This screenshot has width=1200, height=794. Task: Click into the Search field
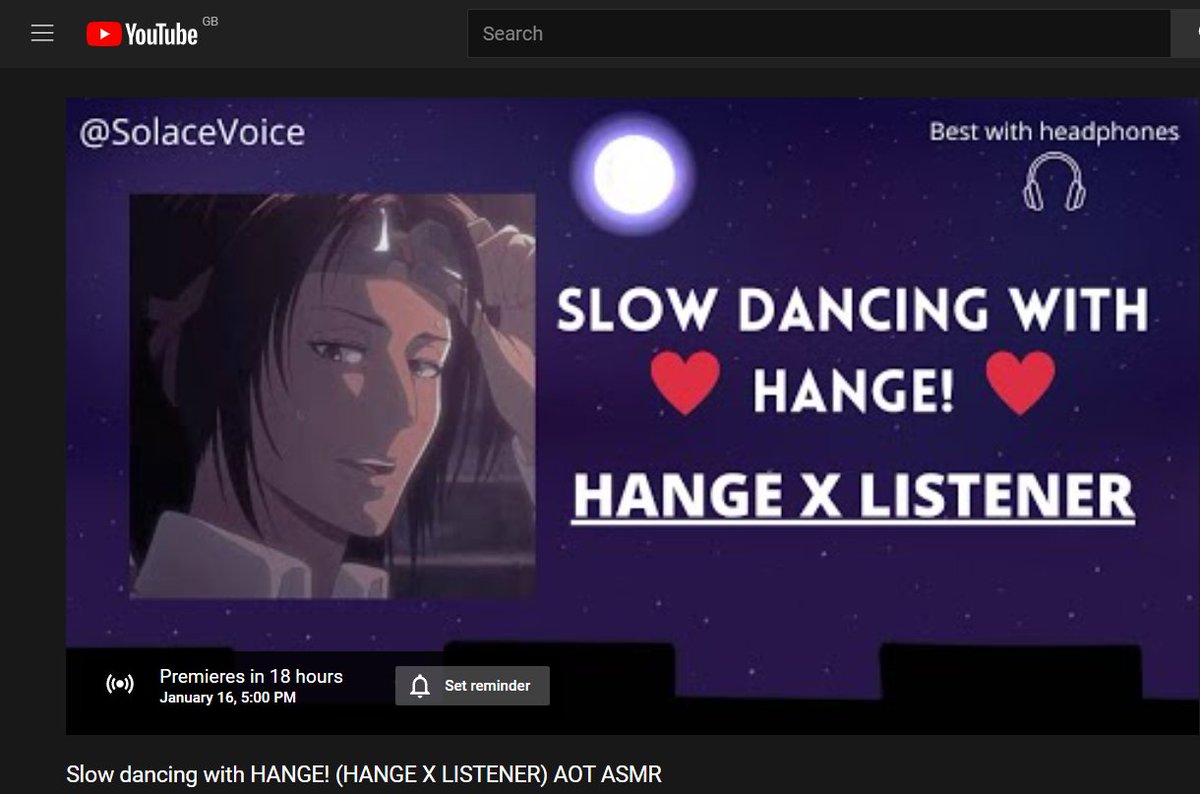(819, 33)
